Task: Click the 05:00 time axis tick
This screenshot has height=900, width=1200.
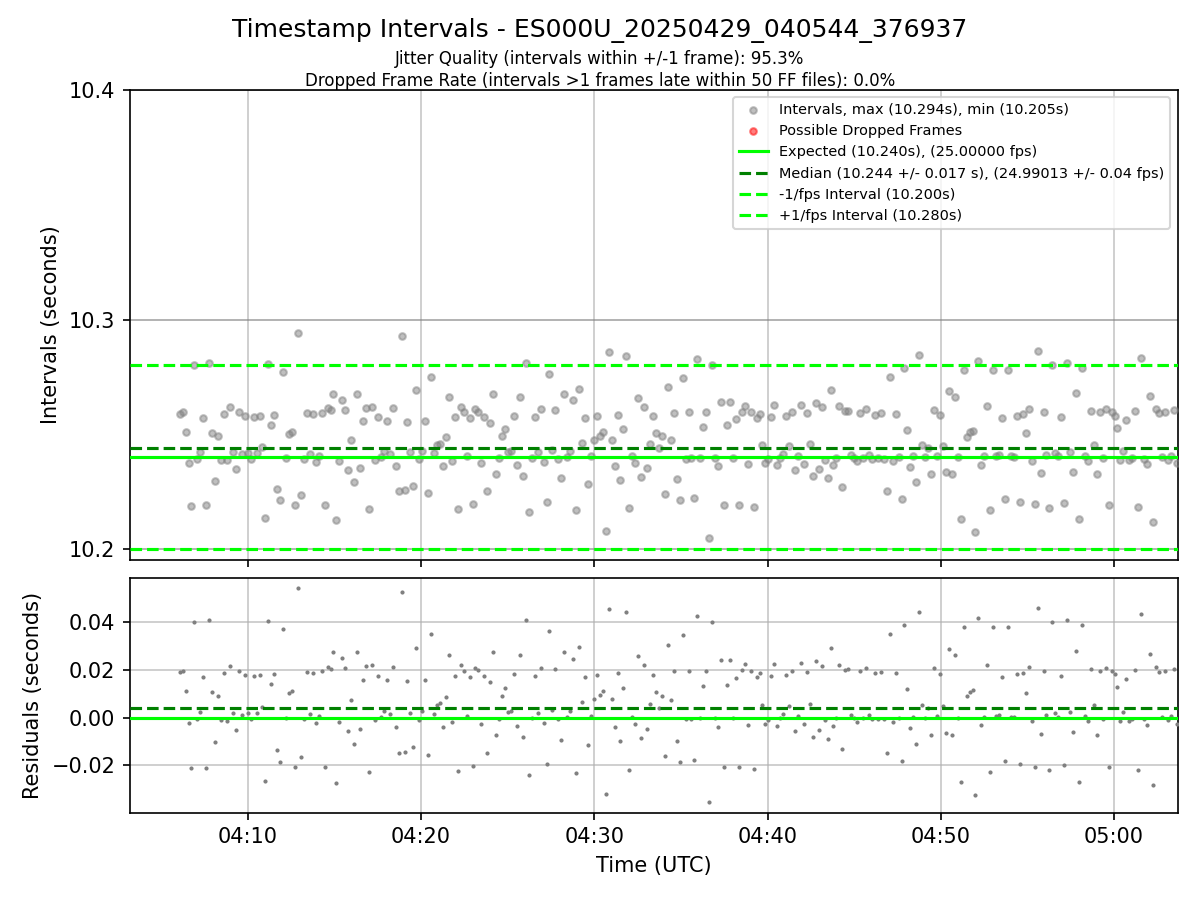Action: click(1114, 835)
